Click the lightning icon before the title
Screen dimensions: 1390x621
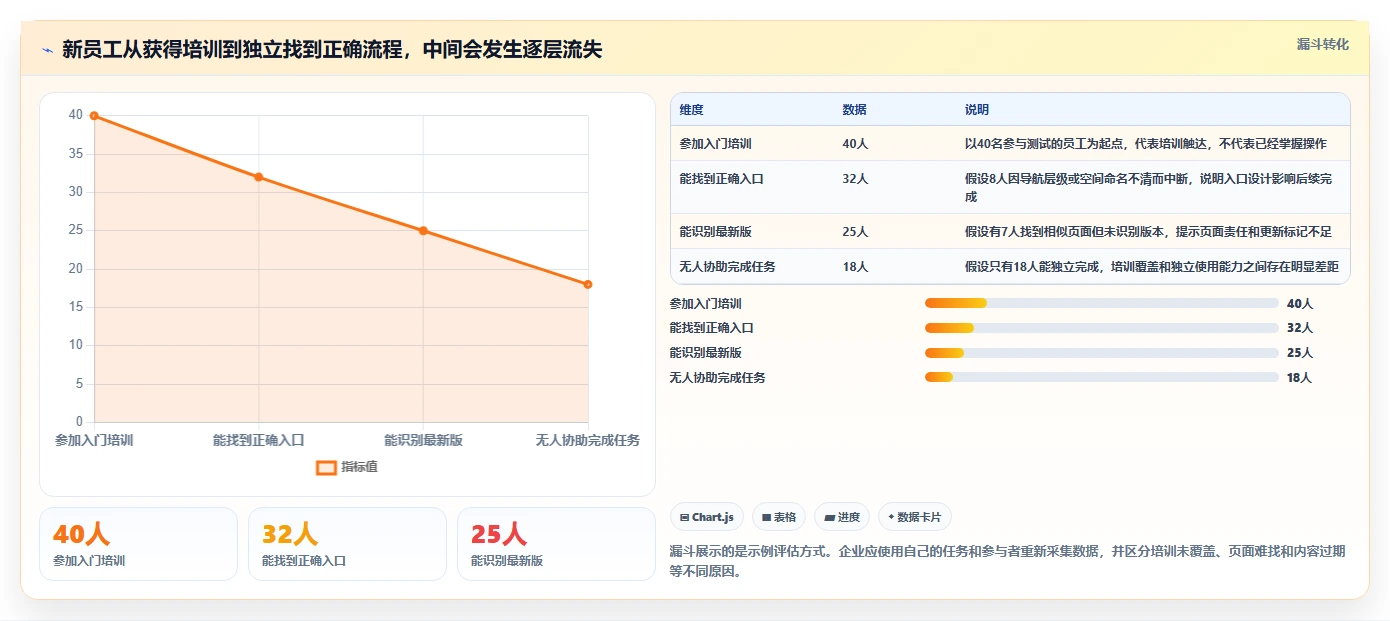(47, 50)
